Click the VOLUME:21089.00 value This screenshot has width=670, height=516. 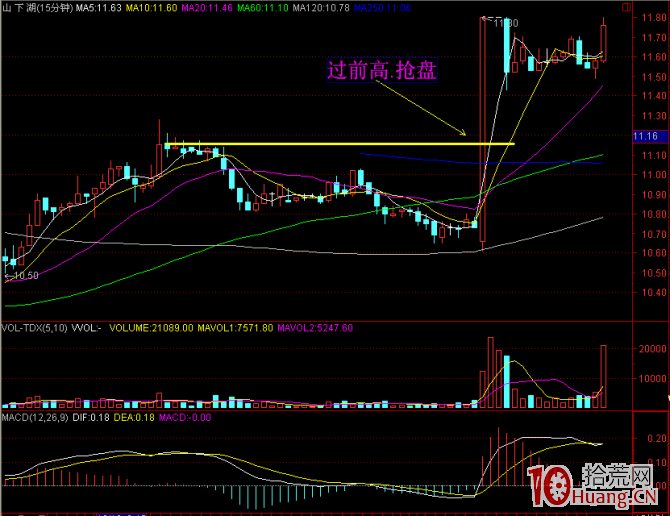151,328
